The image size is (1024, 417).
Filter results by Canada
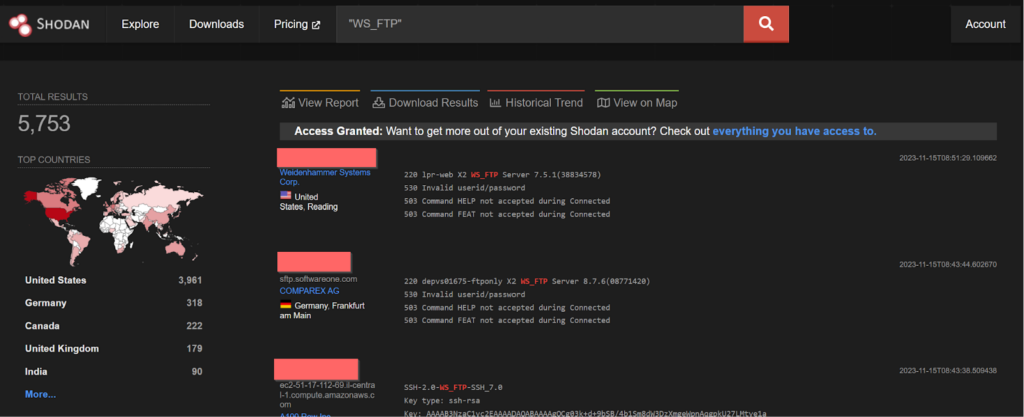pyautogui.click(x=41, y=326)
